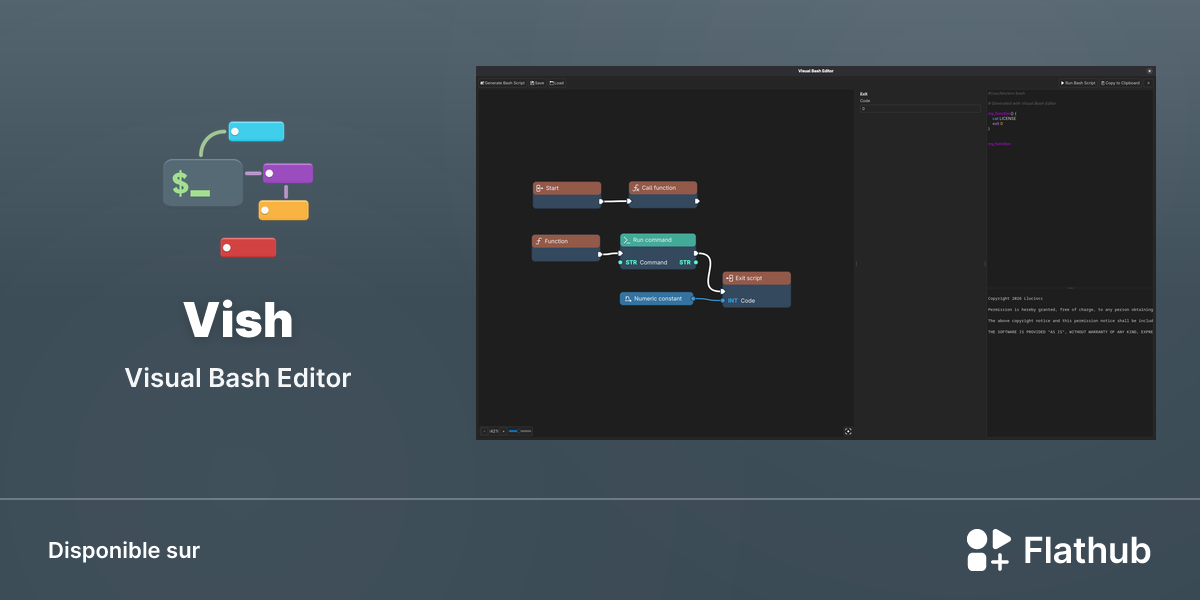Click the zoom in plus button

click(x=503, y=431)
